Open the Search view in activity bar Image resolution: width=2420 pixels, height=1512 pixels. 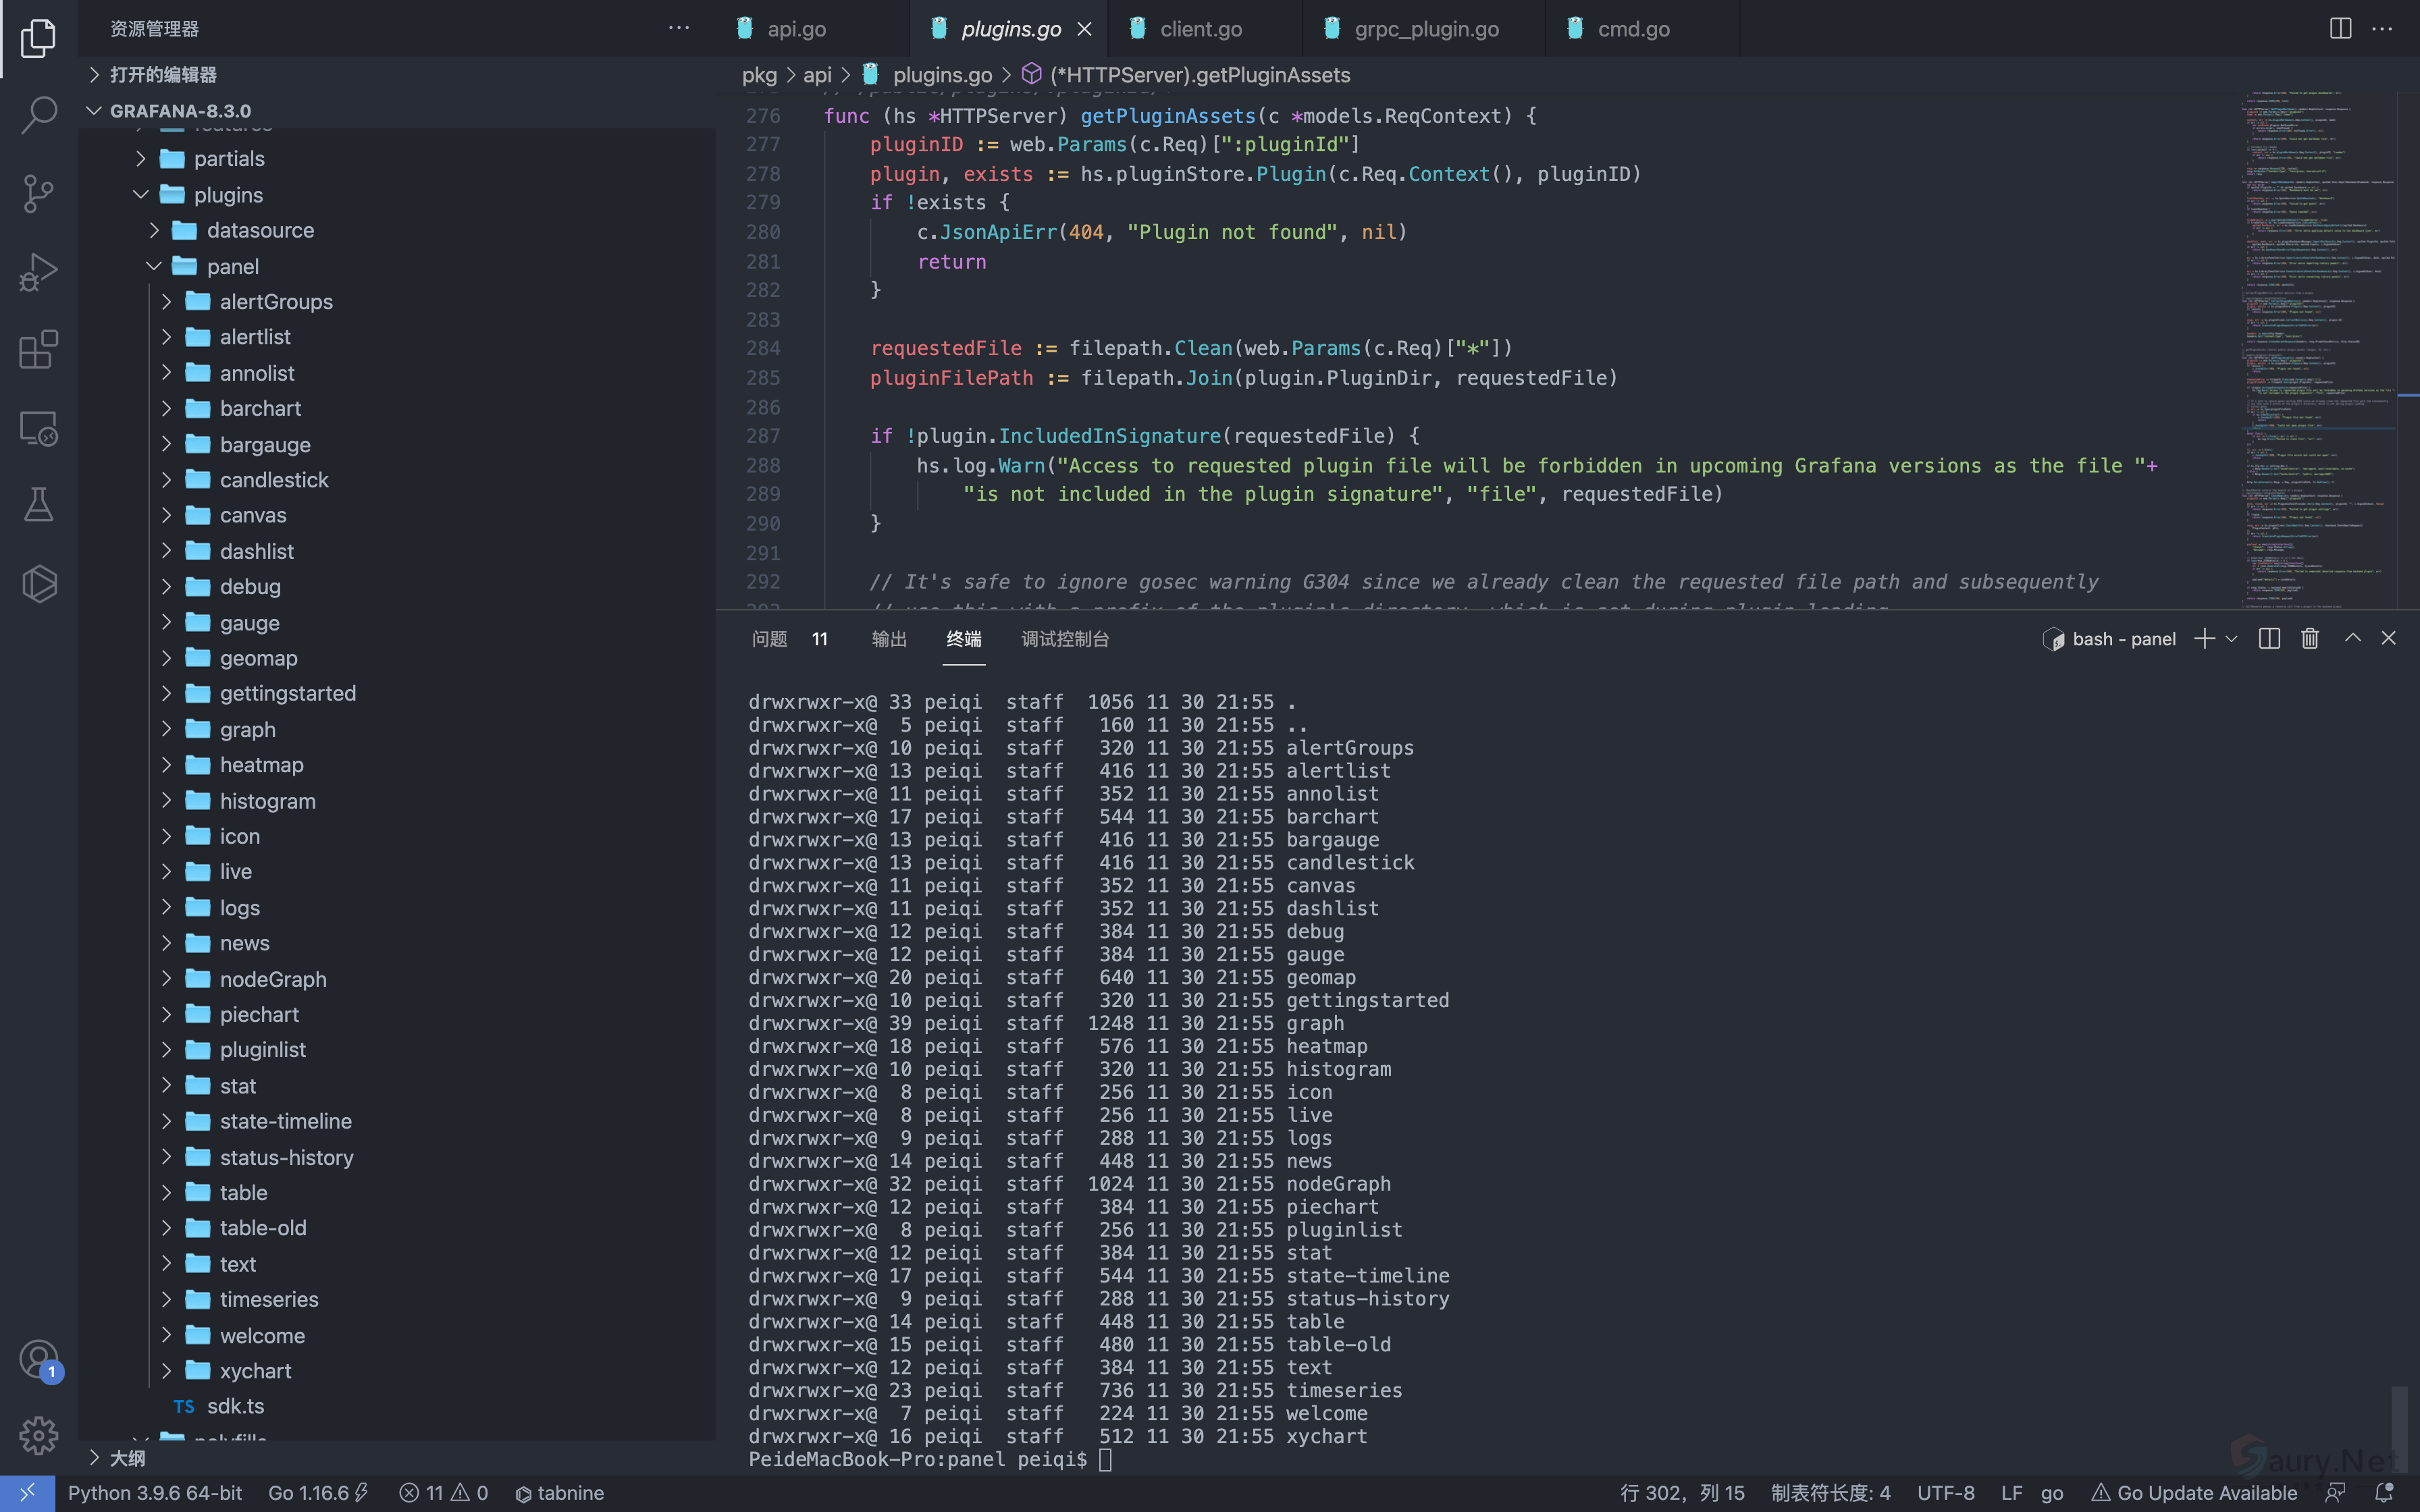click(38, 115)
